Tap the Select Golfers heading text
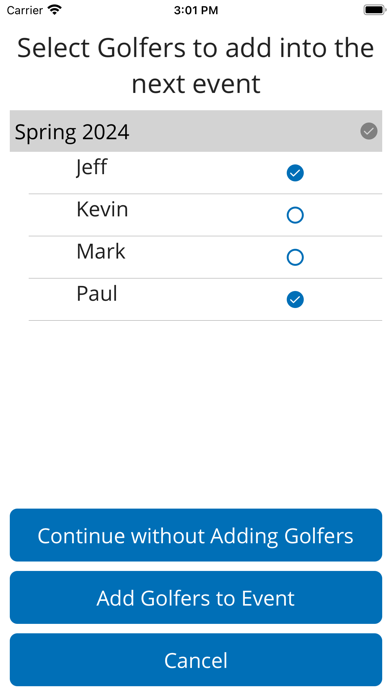The width and height of the screenshot is (392, 696). (196, 66)
